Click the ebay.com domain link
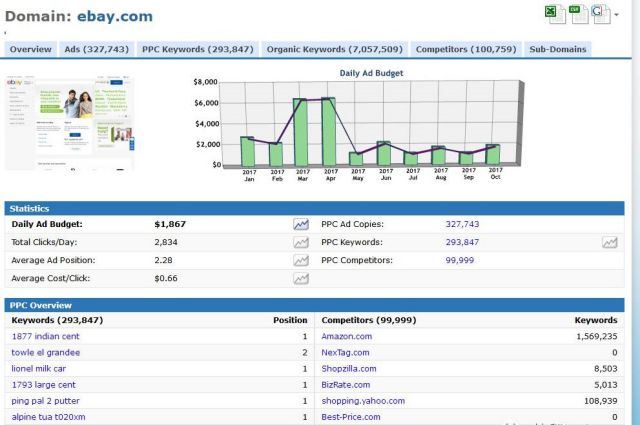The width and height of the screenshot is (640, 425). tap(115, 16)
